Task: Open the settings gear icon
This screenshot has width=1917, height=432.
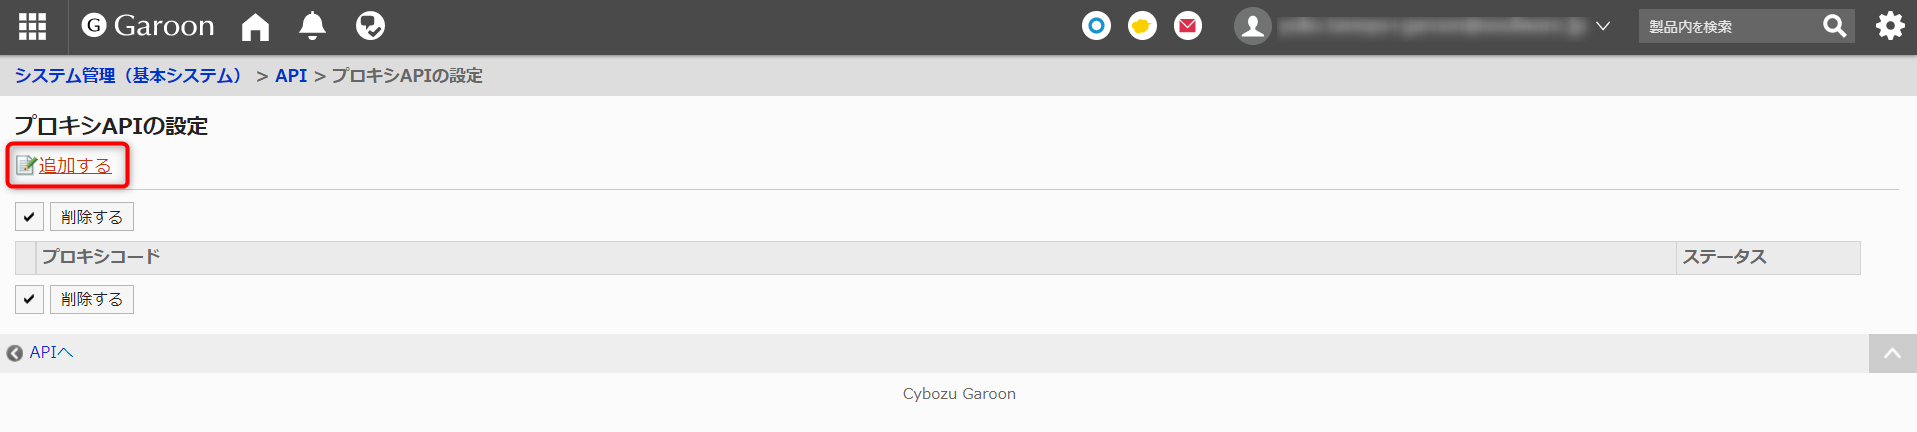Action: click(x=1890, y=26)
